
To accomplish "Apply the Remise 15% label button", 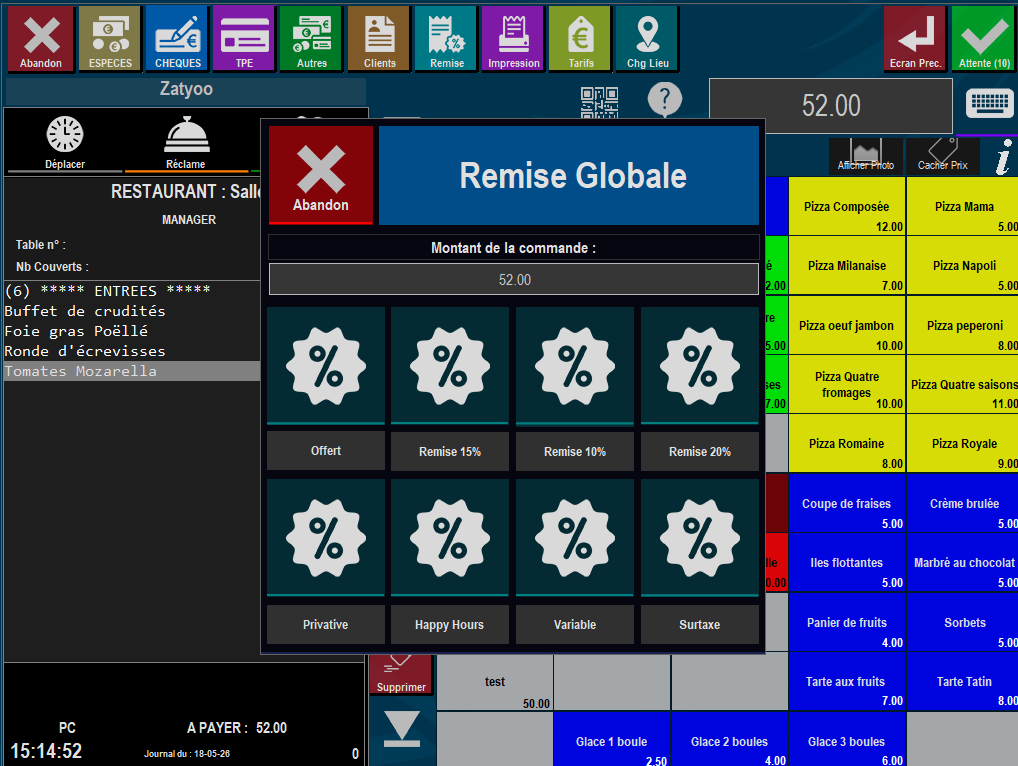I will click(x=450, y=451).
